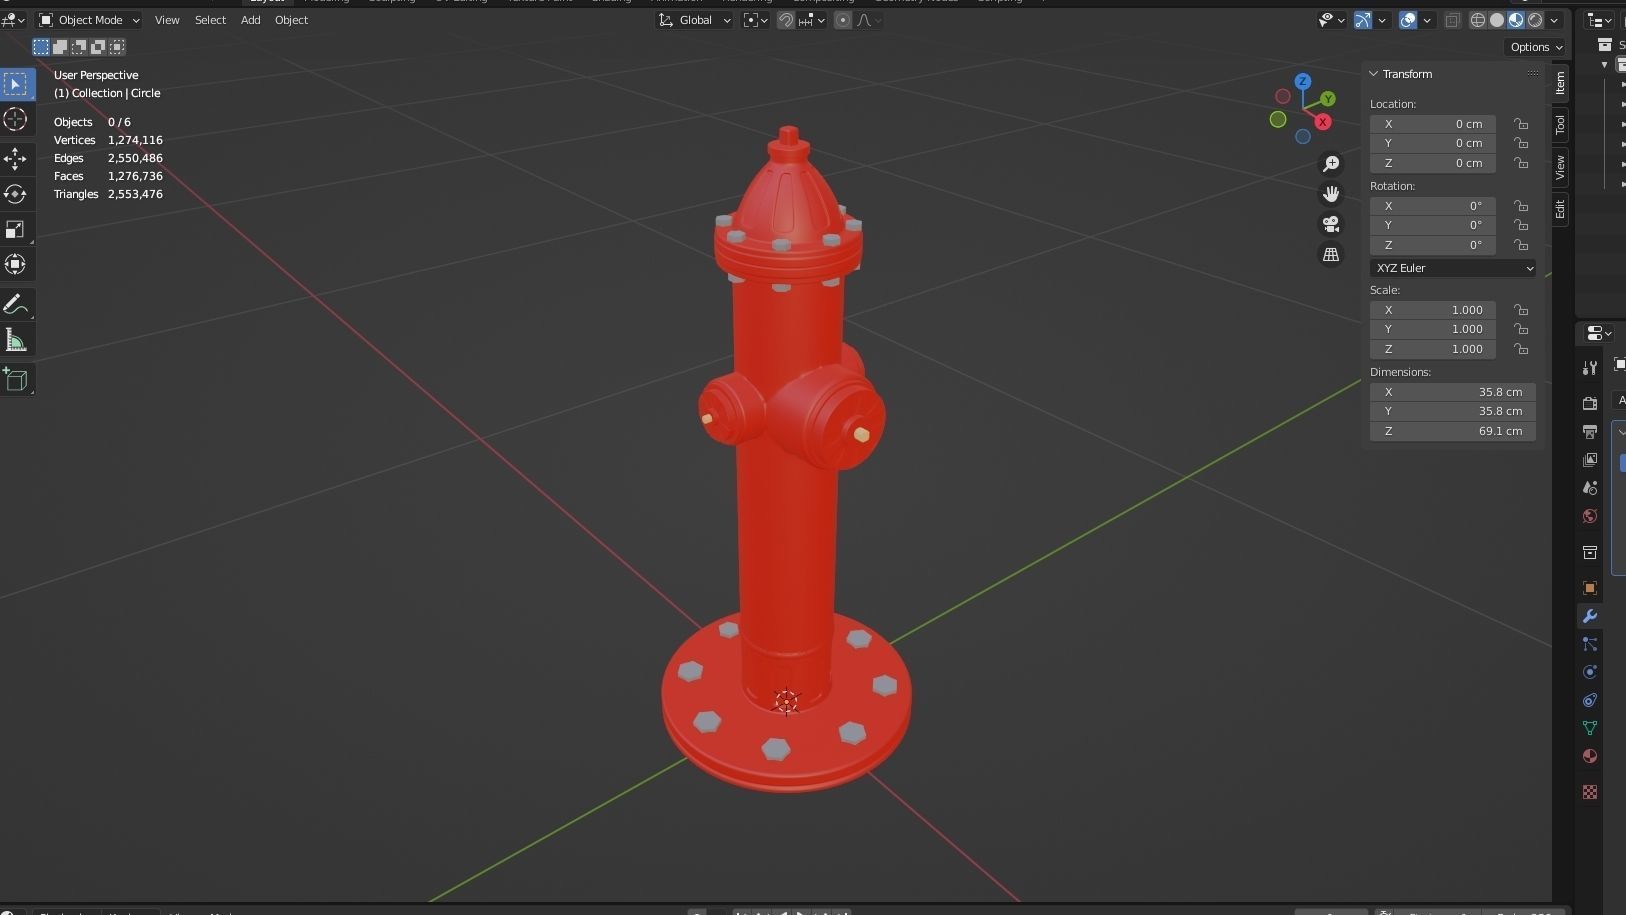Image resolution: width=1626 pixels, height=915 pixels.
Task: Open the Physics properties icon
Action: tap(1589, 672)
